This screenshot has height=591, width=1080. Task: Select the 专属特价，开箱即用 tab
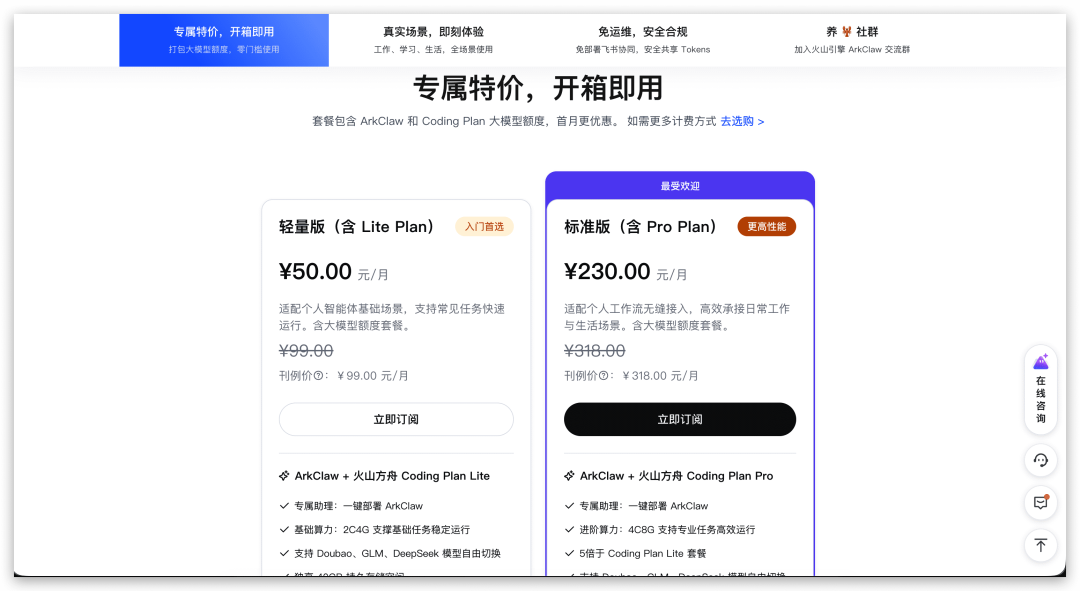pos(224,40)
